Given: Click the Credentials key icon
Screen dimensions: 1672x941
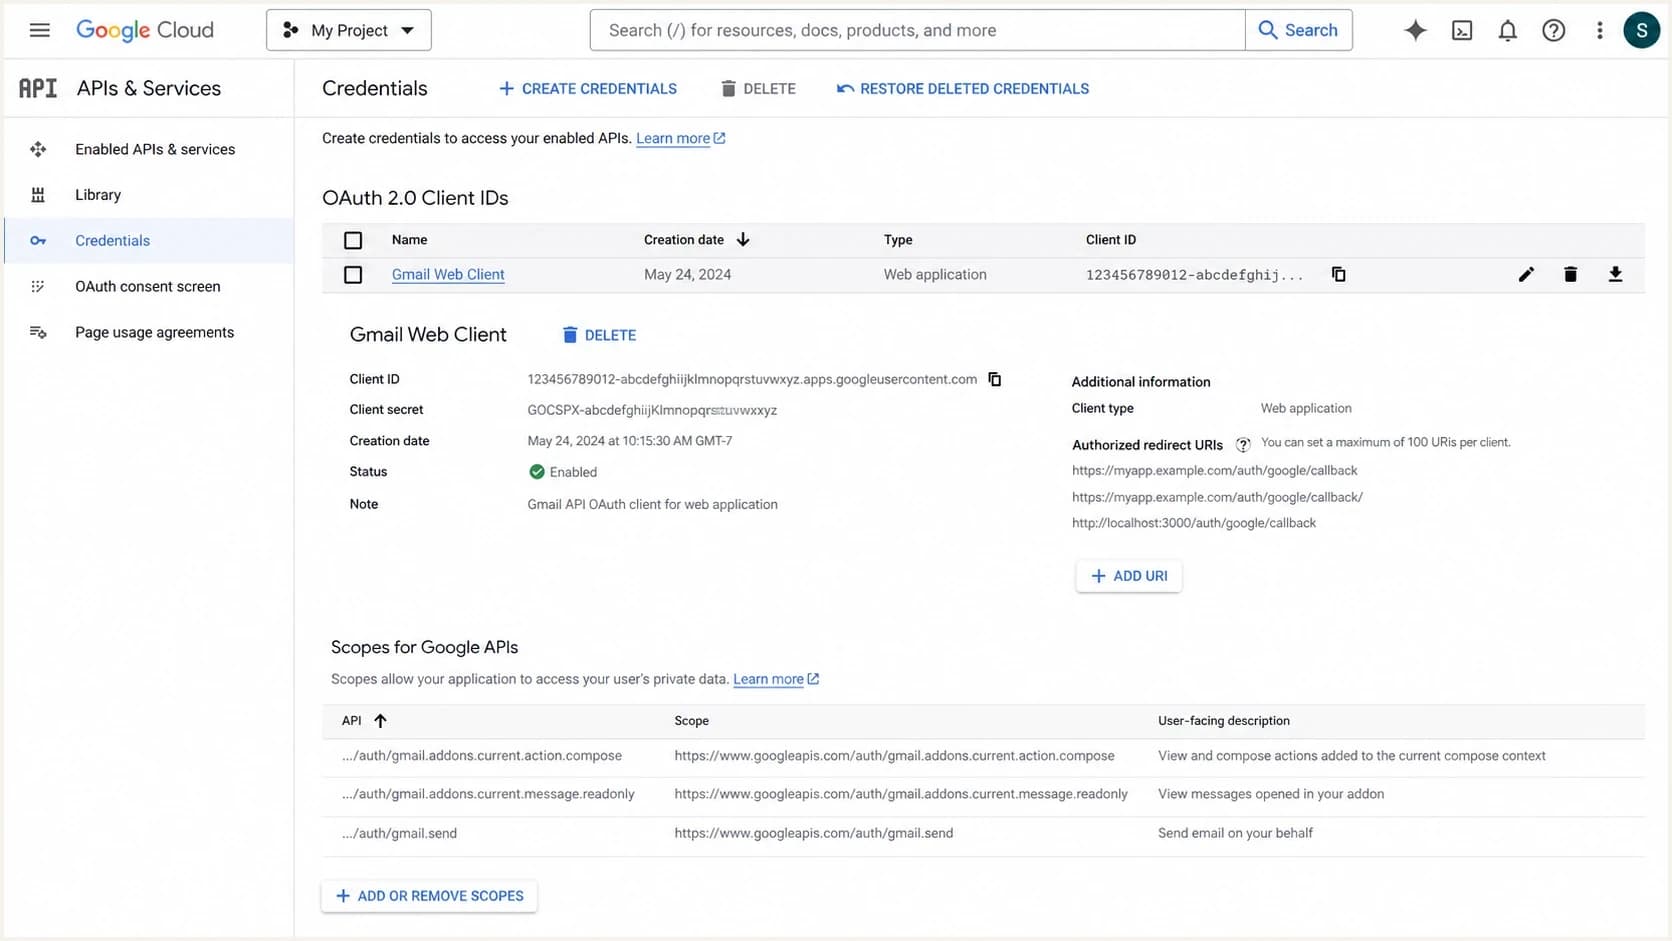Looking at the screenshot, I should click(38, 241).
